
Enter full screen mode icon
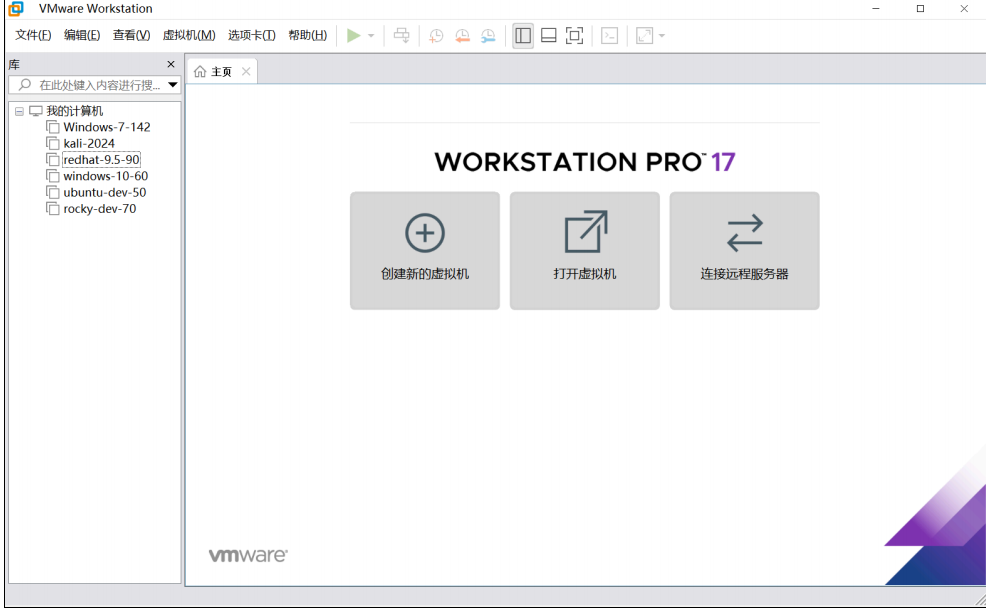[x=574, y=36]
